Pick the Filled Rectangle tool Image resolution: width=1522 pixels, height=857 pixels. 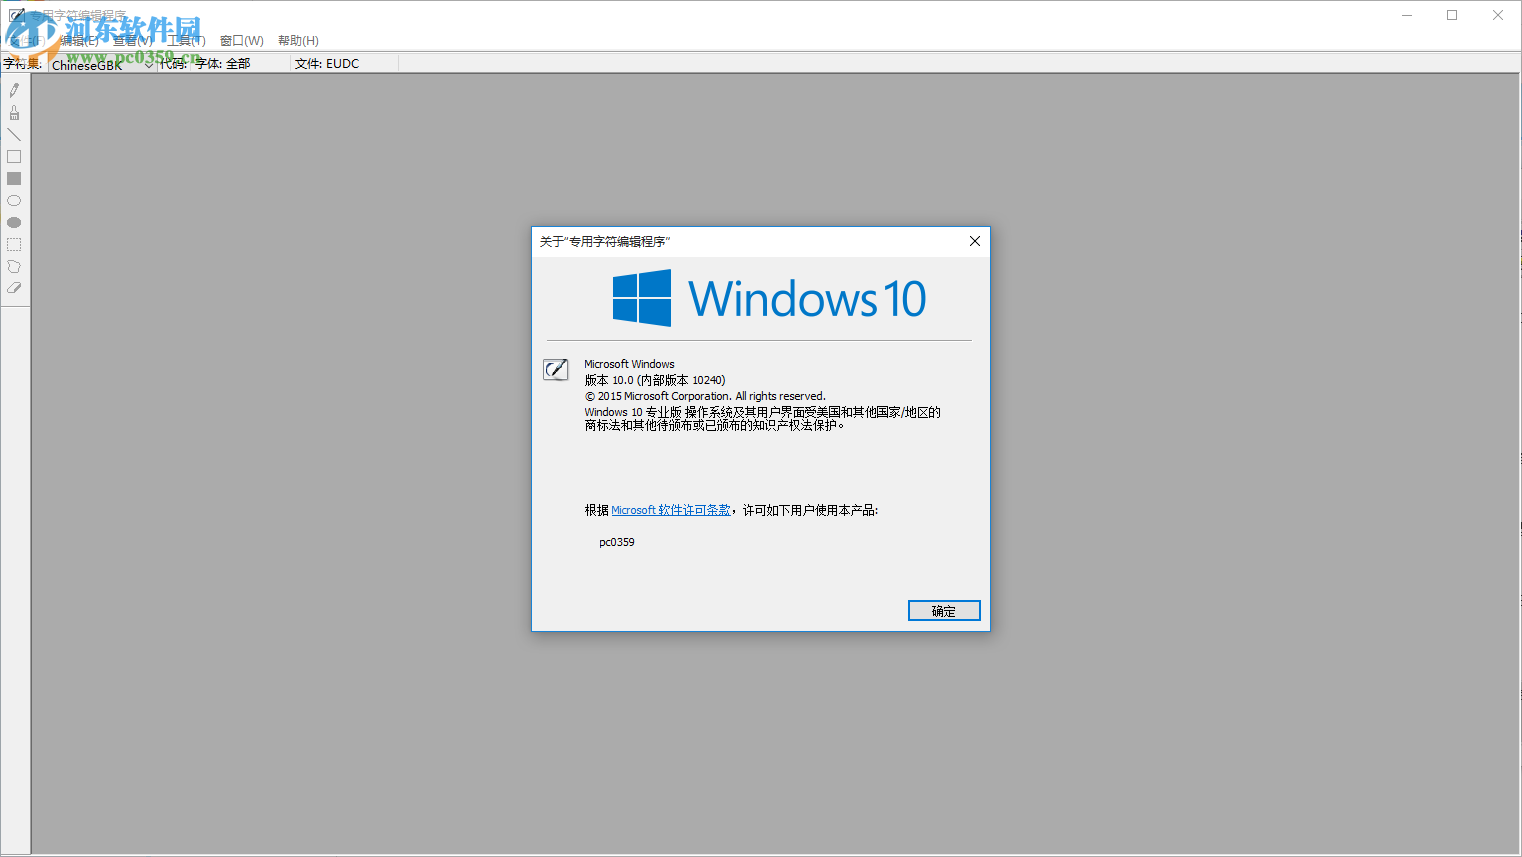click(x=14, y=179)
